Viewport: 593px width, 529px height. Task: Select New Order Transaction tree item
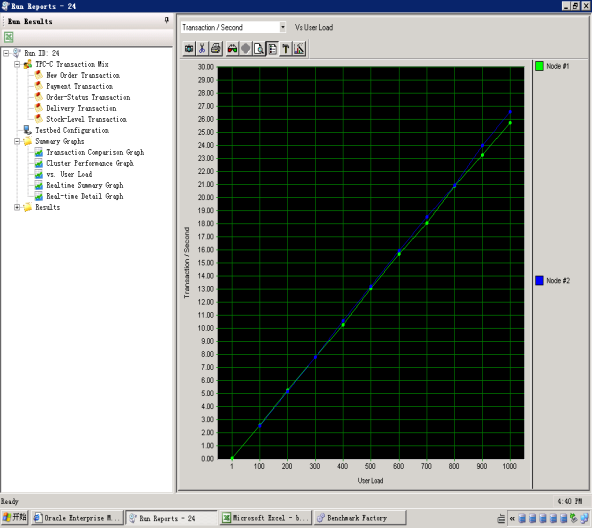(83, 75)
